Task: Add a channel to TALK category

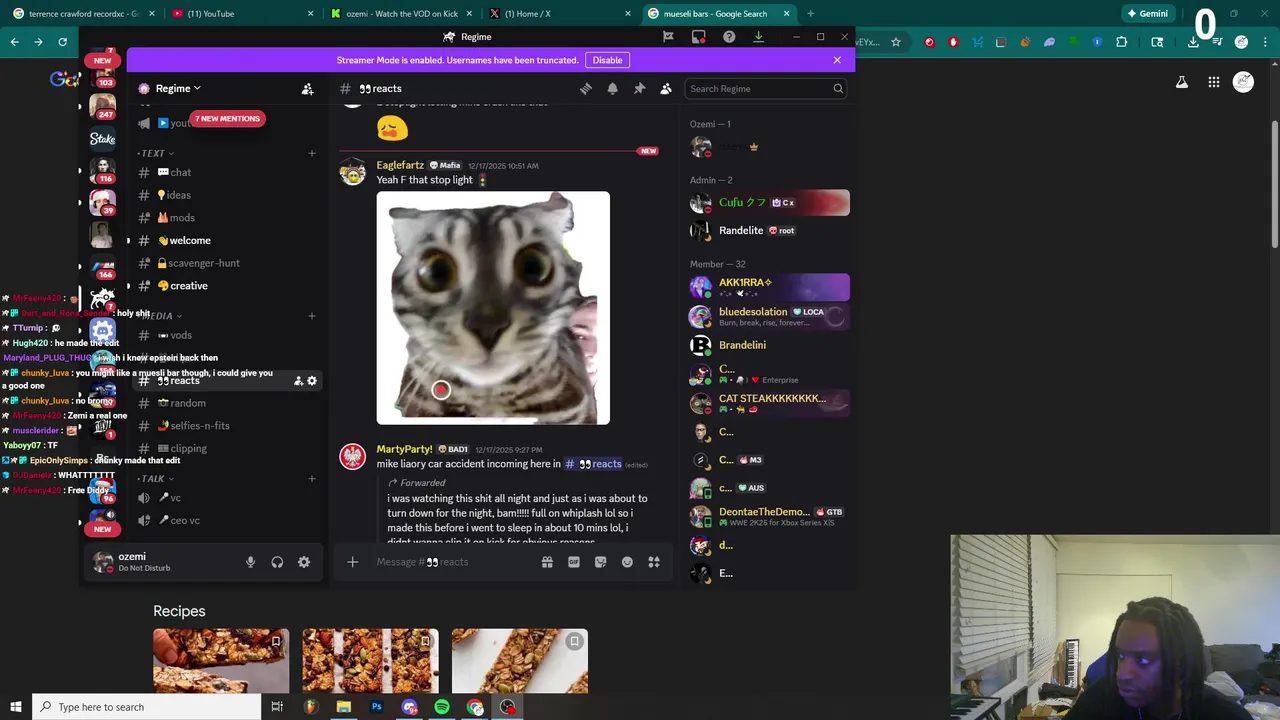Action: pyautogui.click(x=312, y=479)
